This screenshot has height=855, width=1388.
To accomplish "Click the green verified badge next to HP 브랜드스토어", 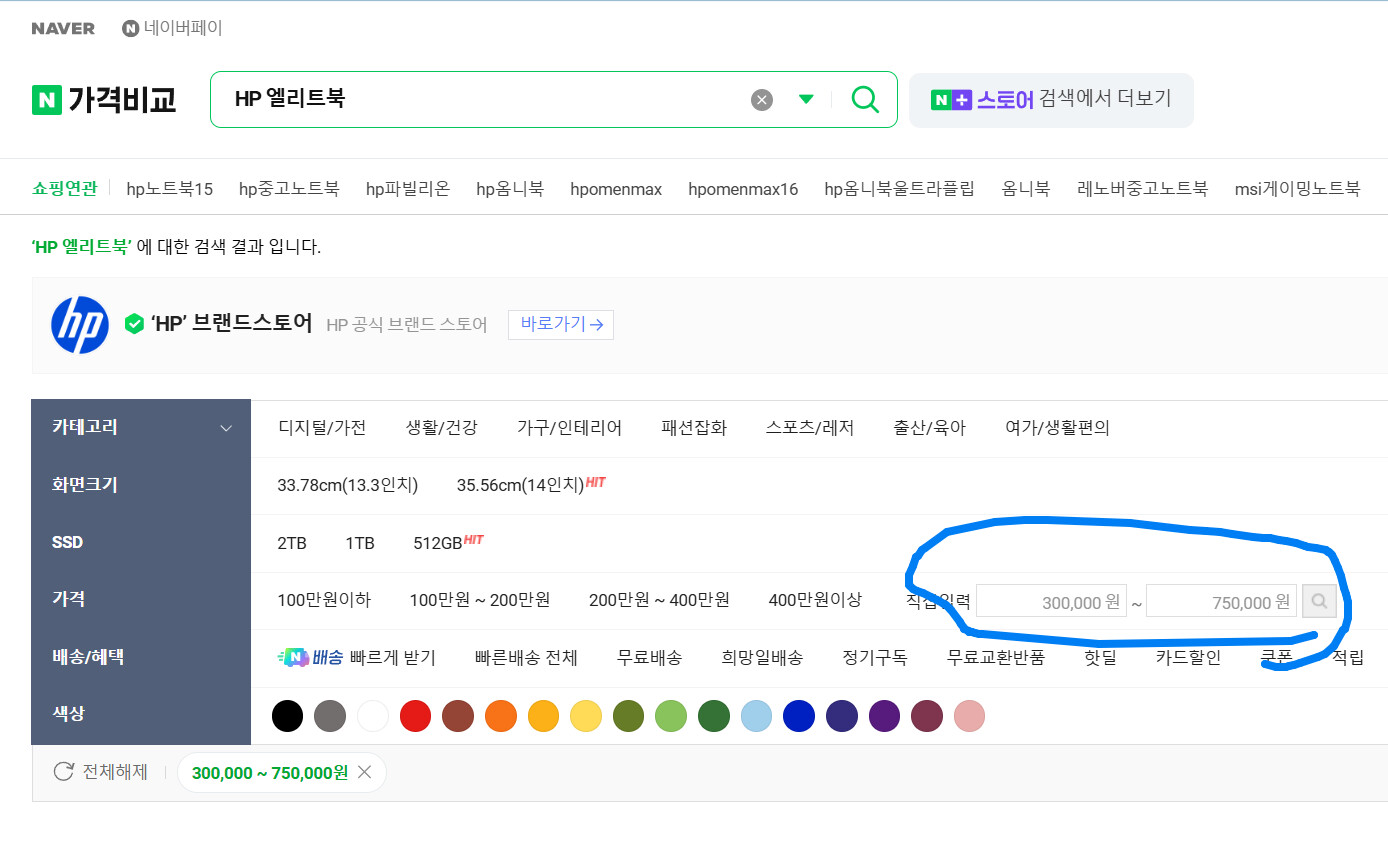I will coord(136,324).
